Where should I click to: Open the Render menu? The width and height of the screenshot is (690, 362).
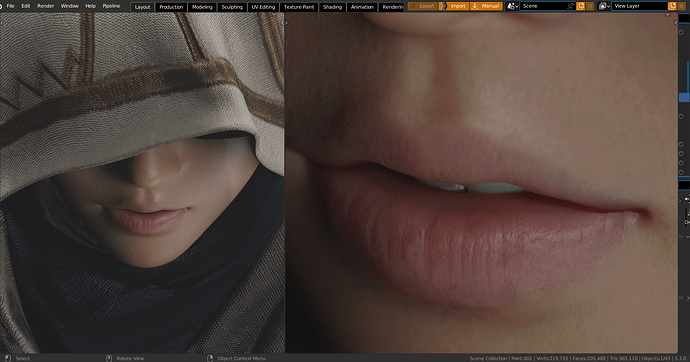45,6
